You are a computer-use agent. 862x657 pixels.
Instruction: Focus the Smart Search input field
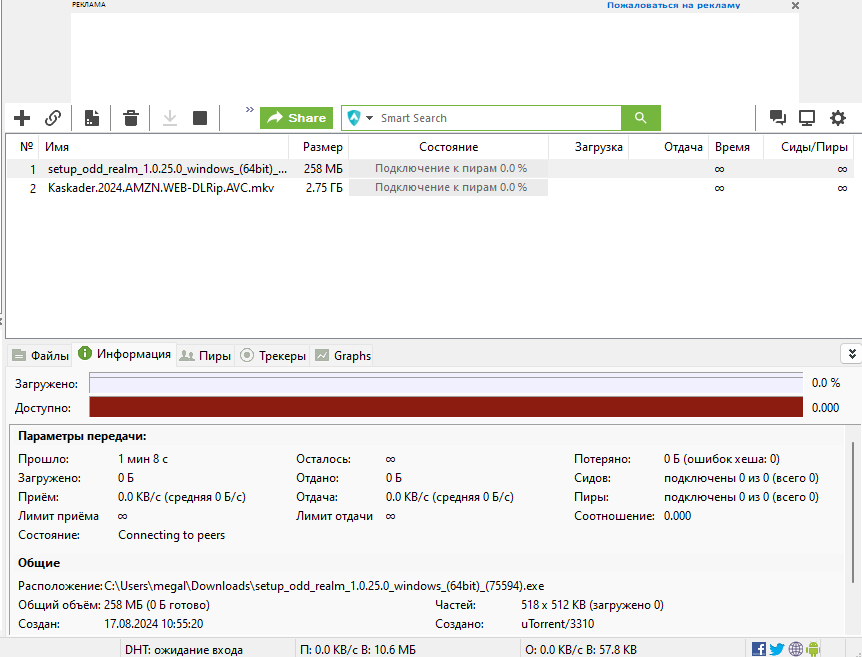499,118
